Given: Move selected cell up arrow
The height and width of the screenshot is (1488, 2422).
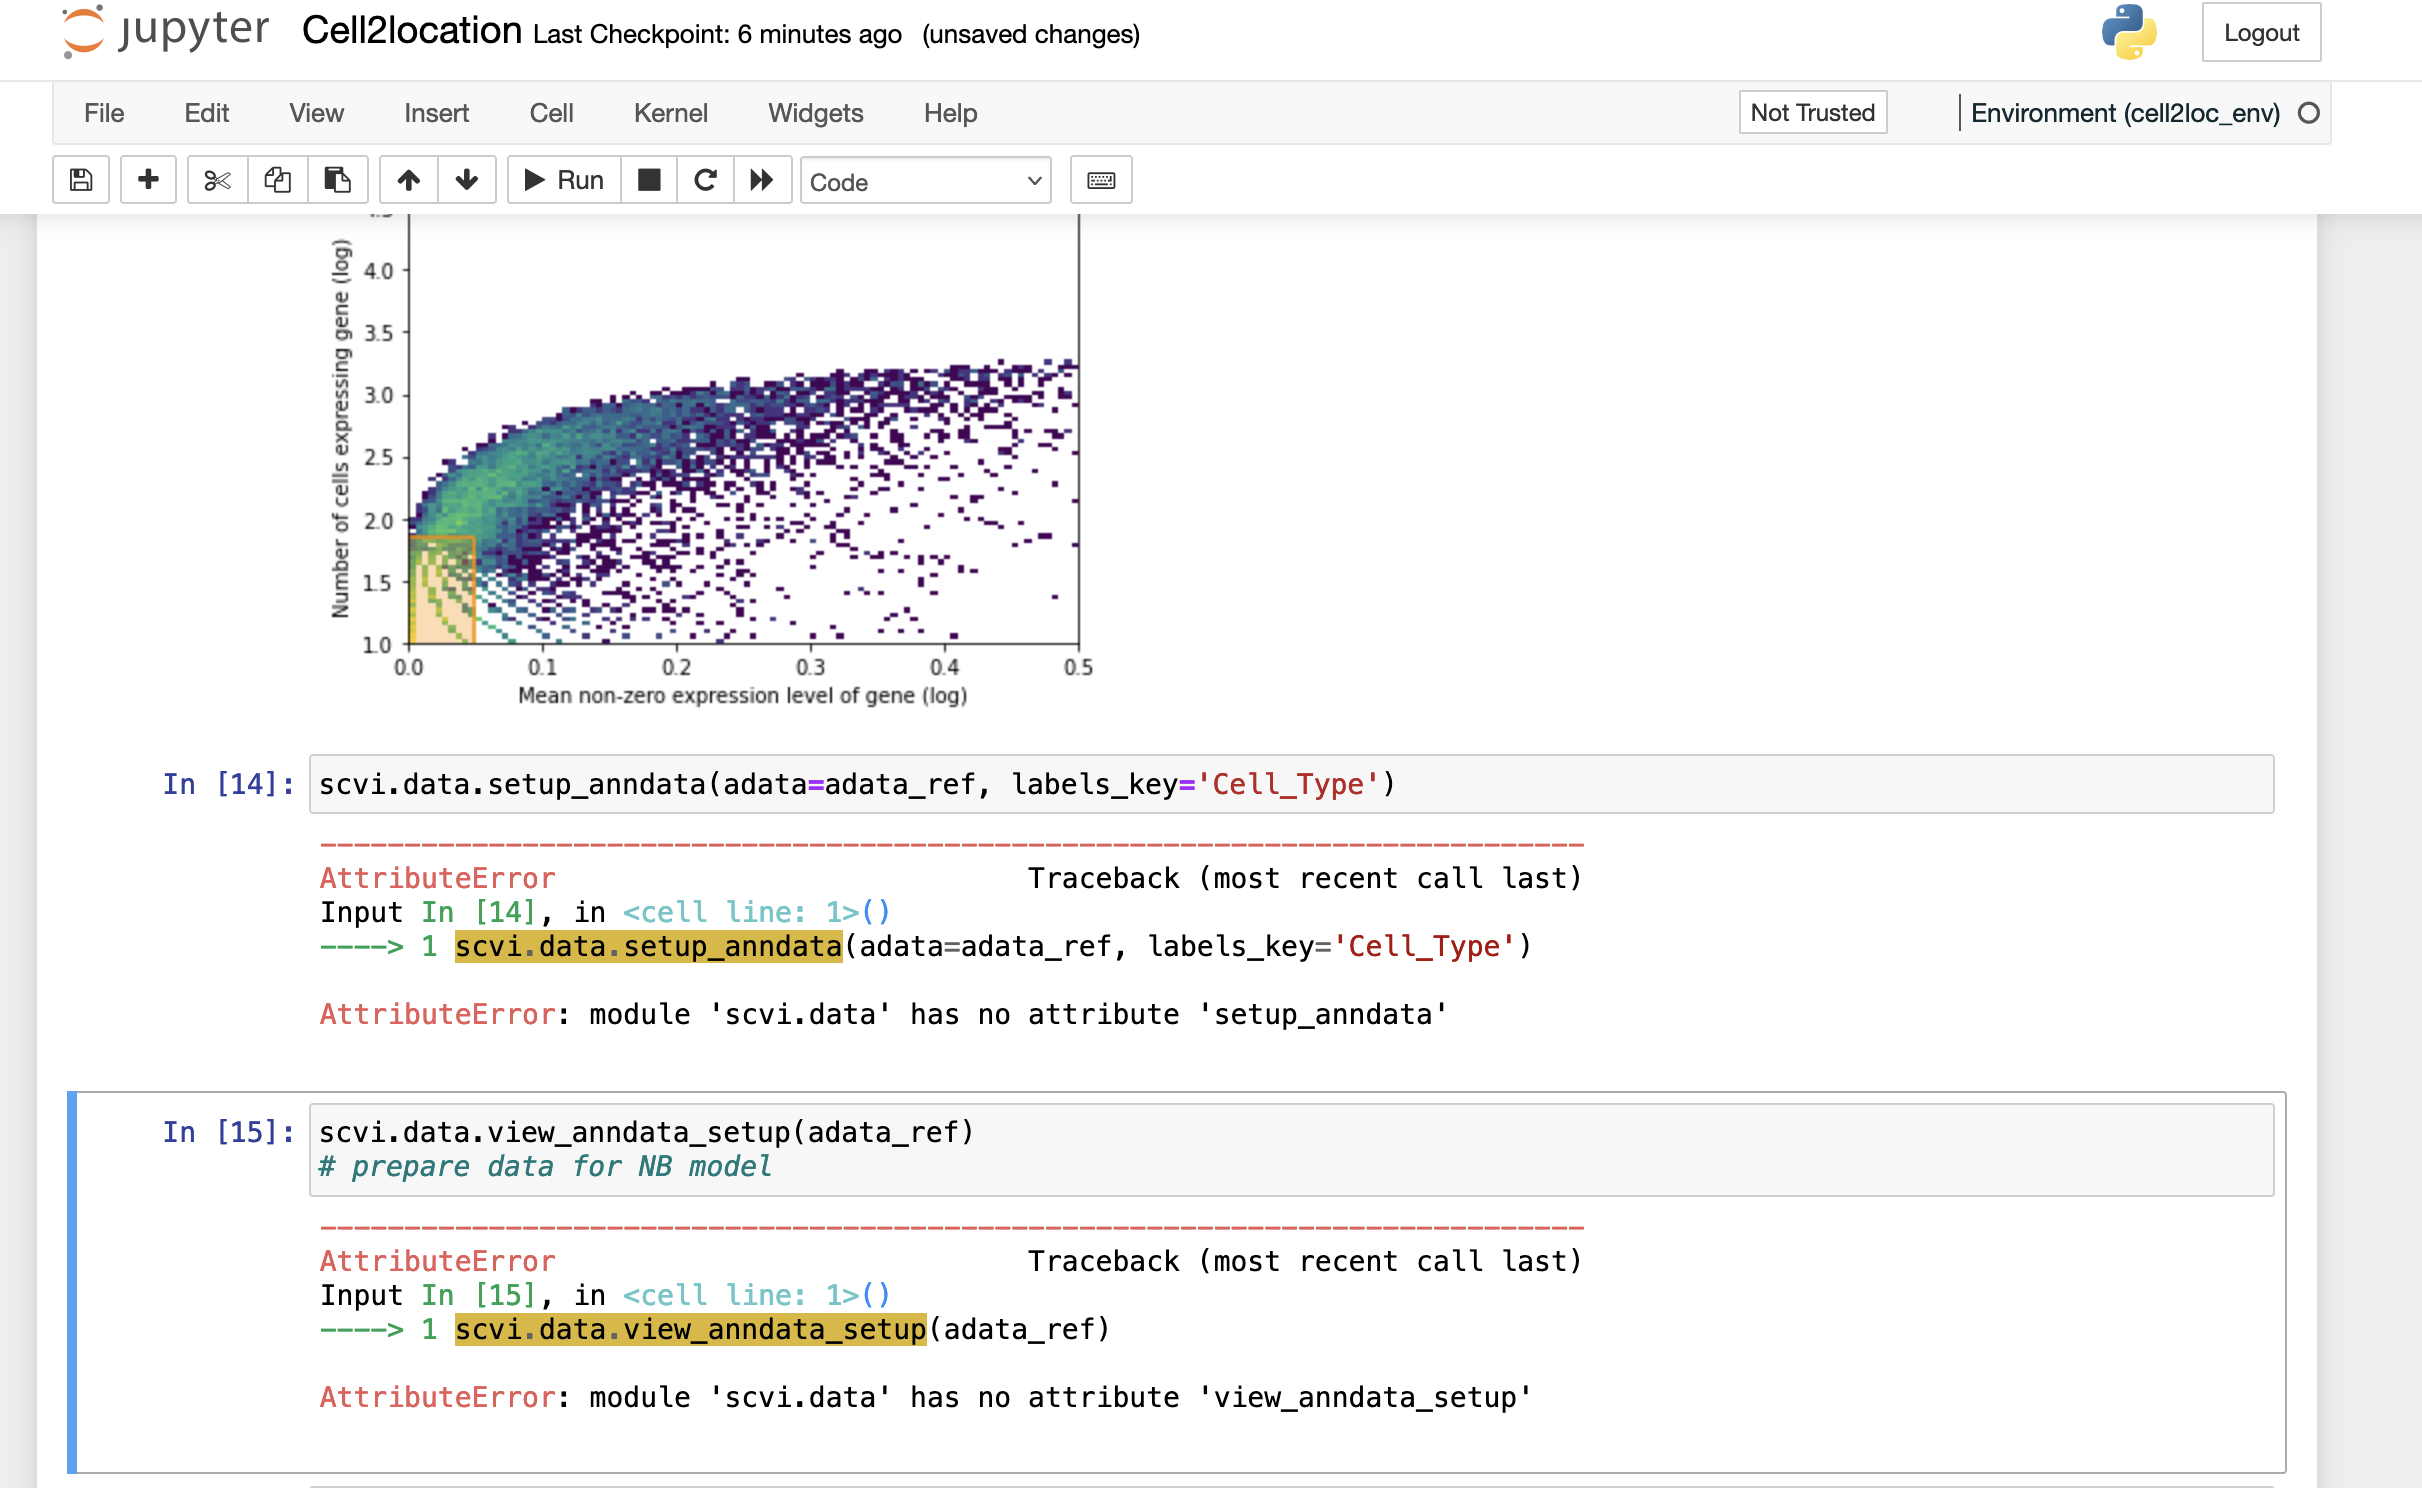Looking at the screenshot, I should click(x=408, y=180).
